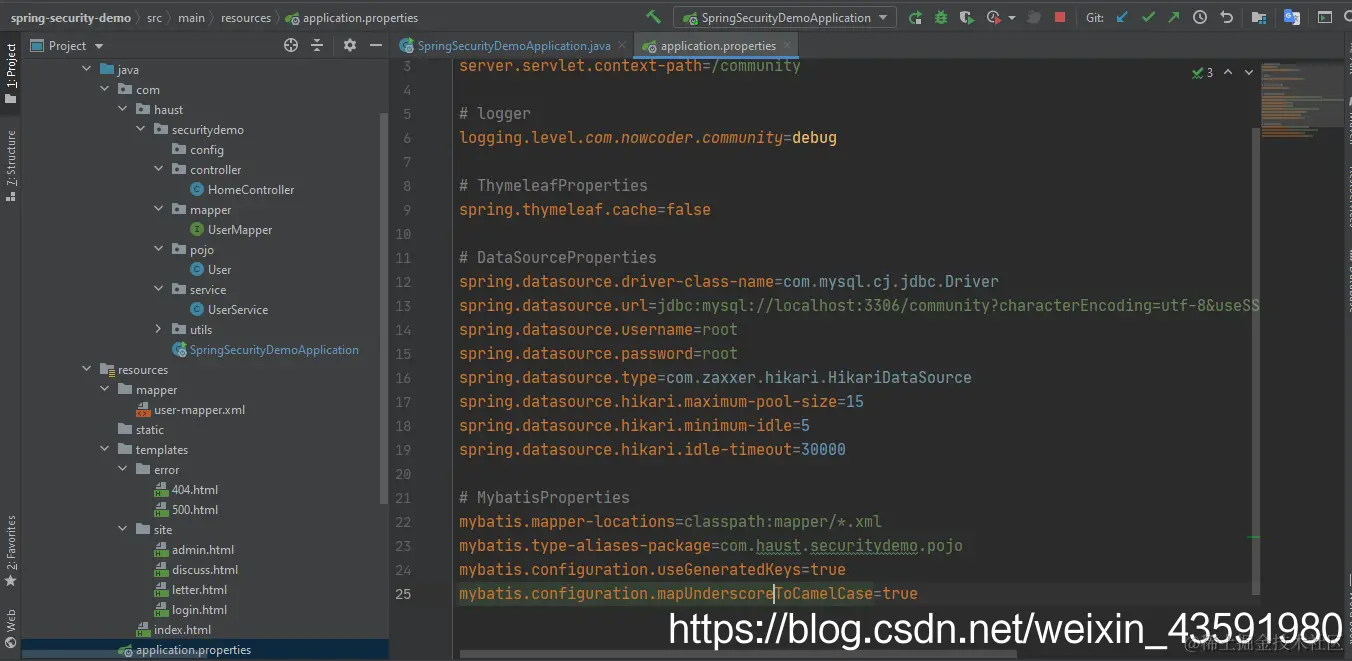Click Git Push green arrow
1352x661 pixels.
[x=1173, y=18]
